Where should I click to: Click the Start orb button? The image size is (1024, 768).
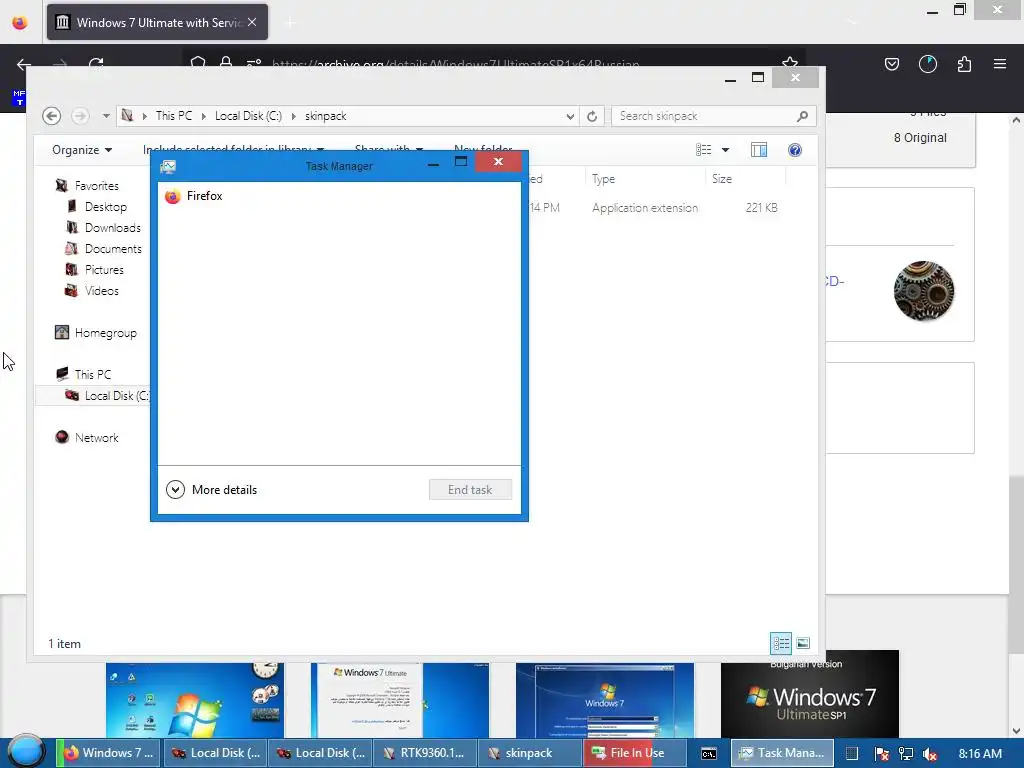25,752
